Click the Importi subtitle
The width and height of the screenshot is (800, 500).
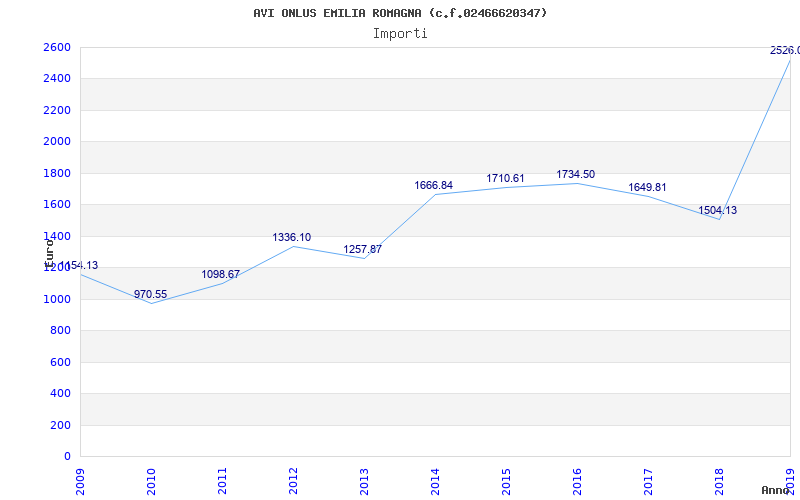click(400, 34)
